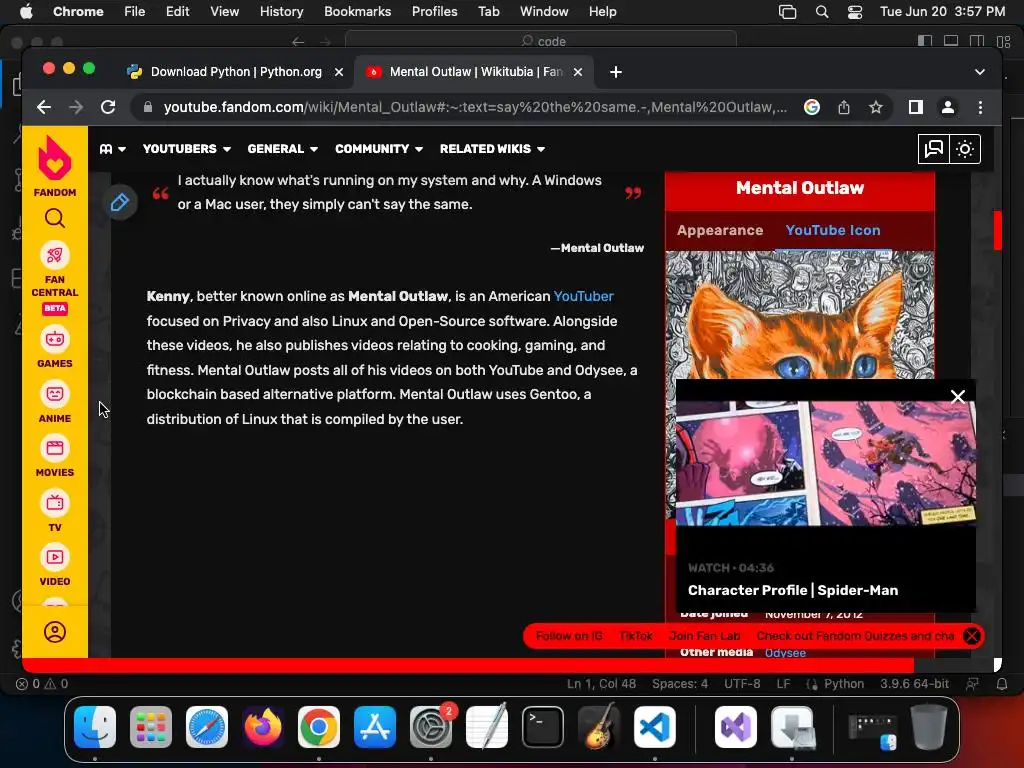Click TikTok link in red banner
This screenshot has height=768, width=1024.
point(635,635)
